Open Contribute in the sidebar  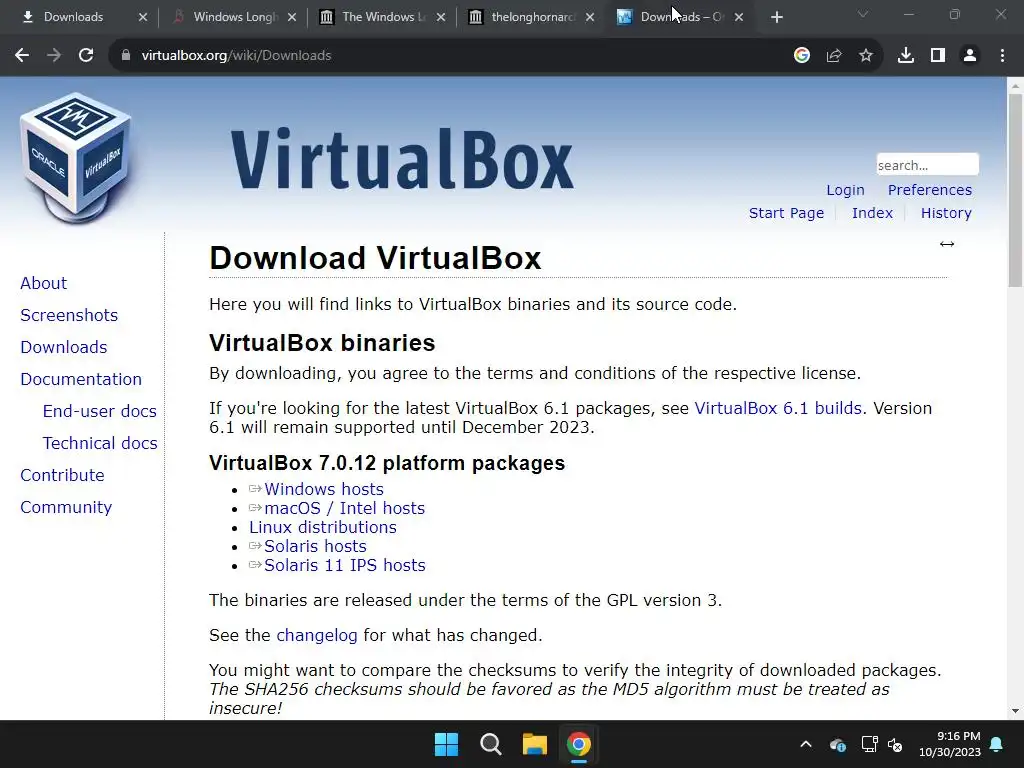[x=62, y=475]
